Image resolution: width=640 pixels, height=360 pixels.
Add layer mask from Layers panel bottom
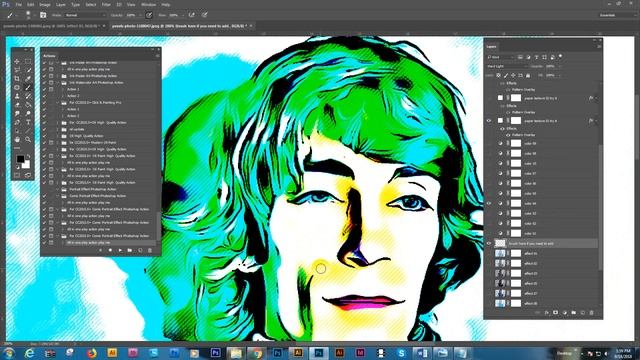click(555, 313)
